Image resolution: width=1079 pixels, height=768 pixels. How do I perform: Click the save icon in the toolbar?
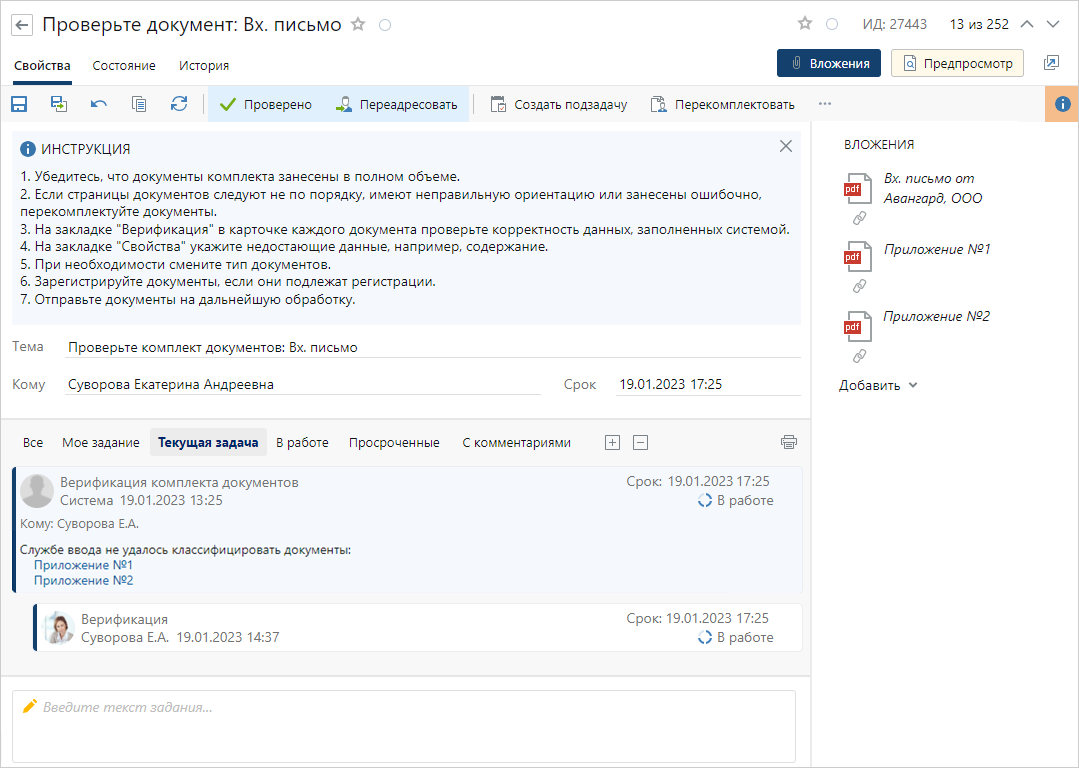click(x=19, y=104)
